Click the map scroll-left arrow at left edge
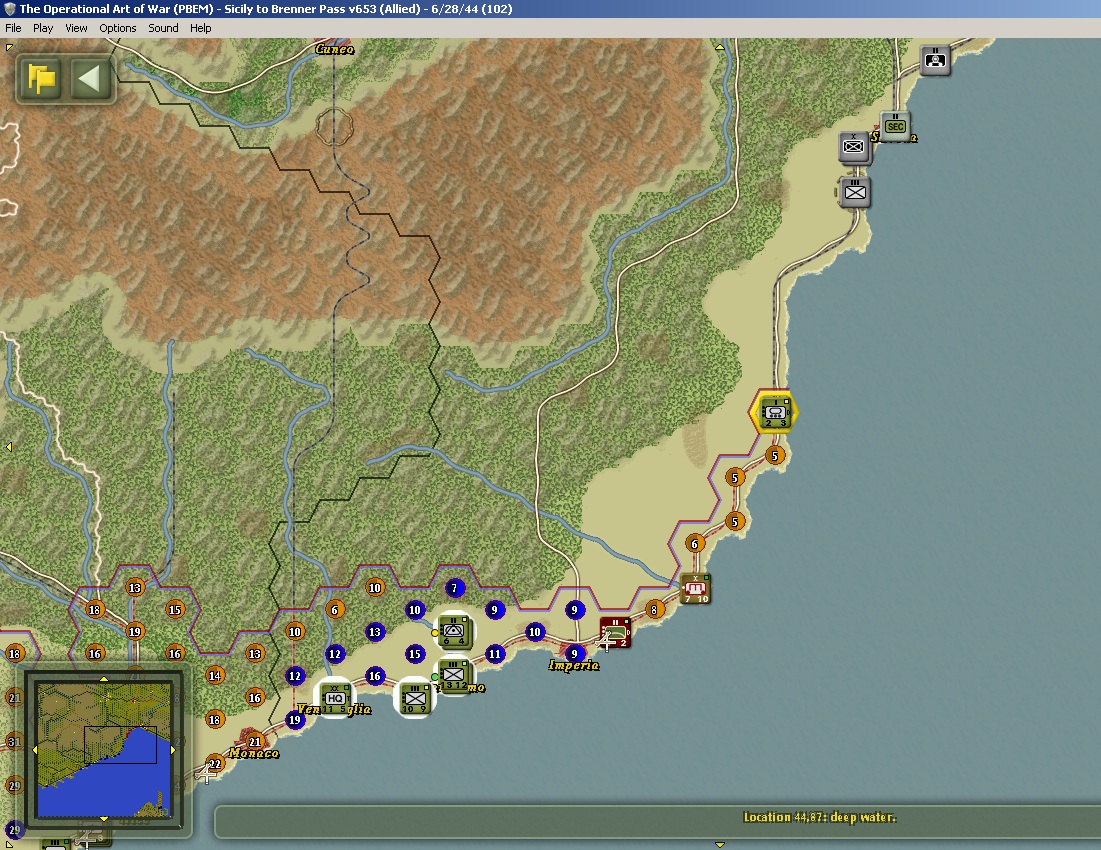Image resolution: width=1101 pixels, height=850 pixels. 8,446
